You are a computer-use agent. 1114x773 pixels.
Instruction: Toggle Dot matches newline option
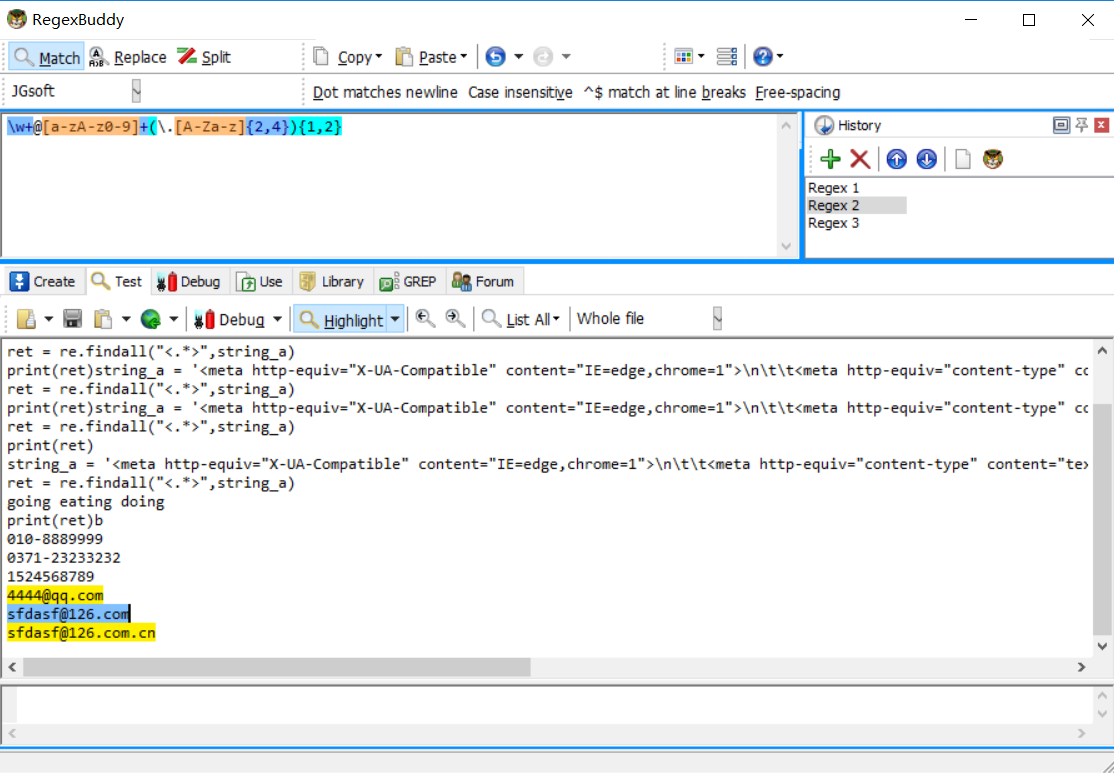pyautogui.click(x=385, y=92)
